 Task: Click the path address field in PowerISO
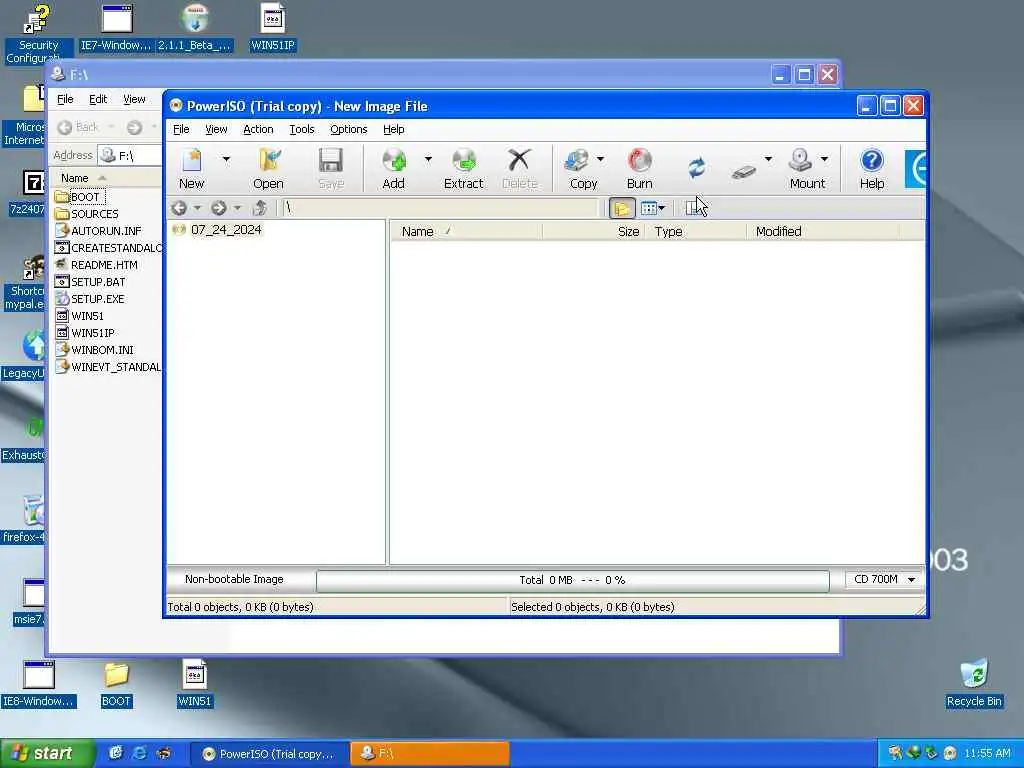coord(440,208)
